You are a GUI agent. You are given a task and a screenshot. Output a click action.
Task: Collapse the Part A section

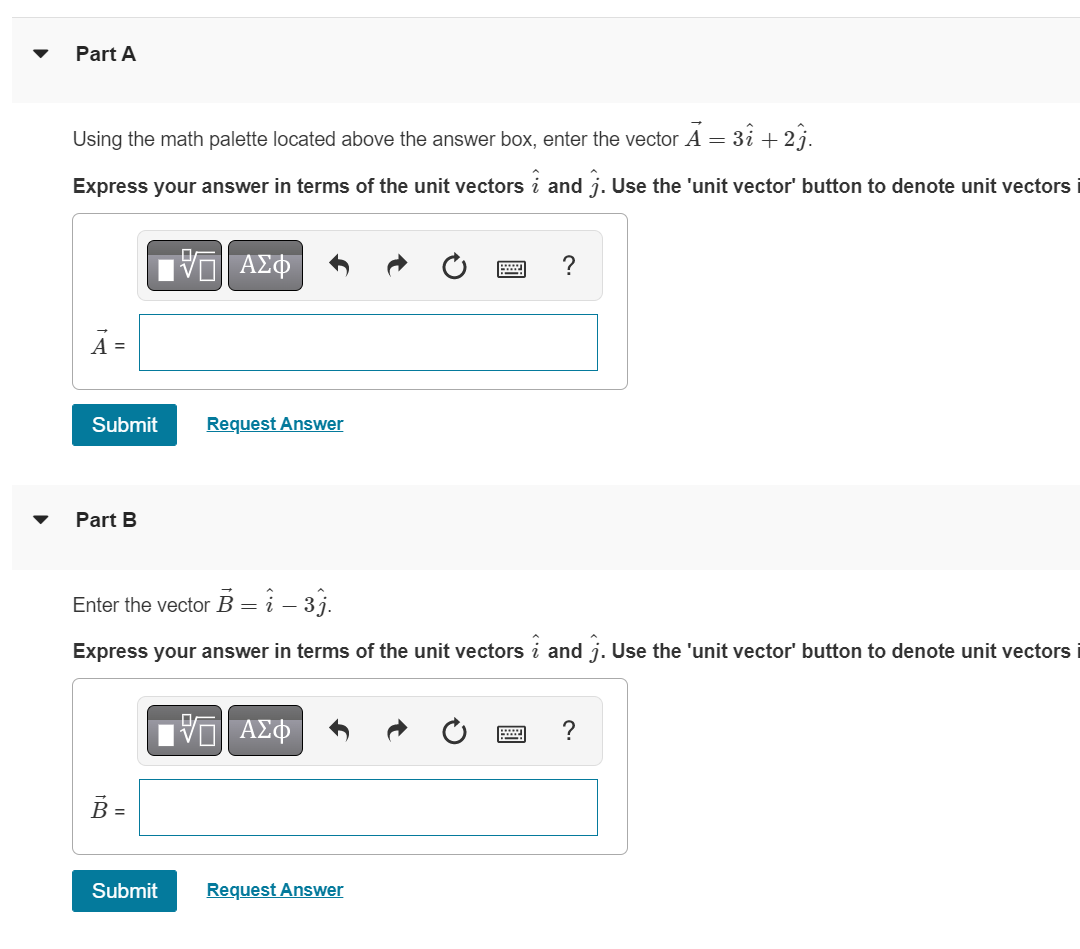point(38,53)
